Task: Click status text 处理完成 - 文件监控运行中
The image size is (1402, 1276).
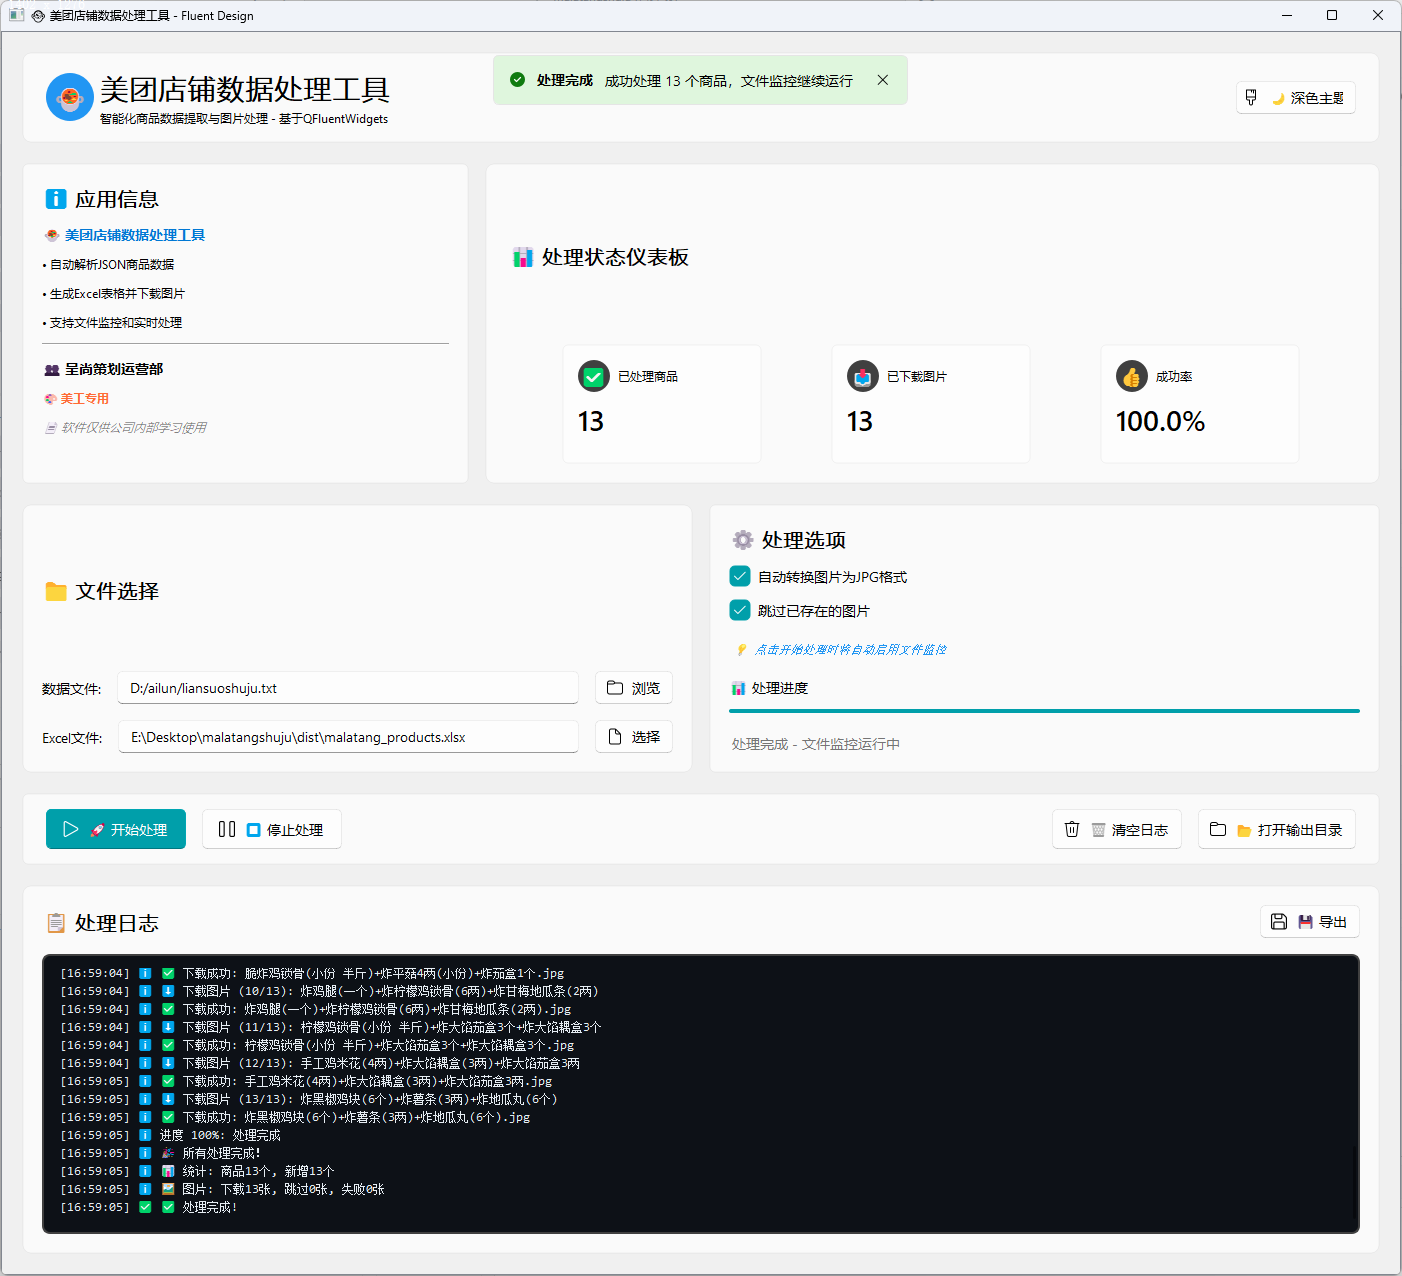Action: point(816,744)
